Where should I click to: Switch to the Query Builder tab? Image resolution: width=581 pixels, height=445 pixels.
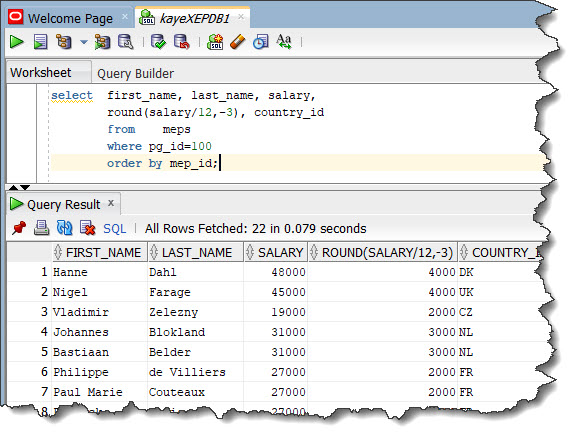[x=135, y=73]
